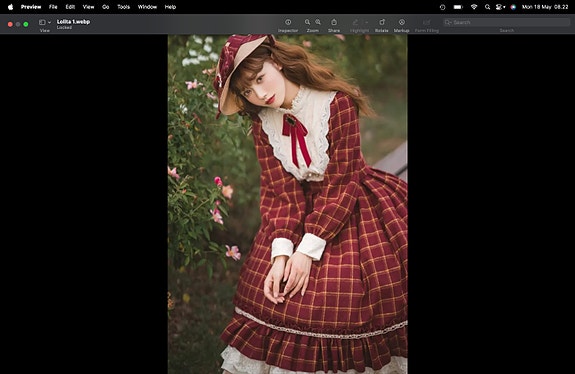Open the Tools menu

click(124, 7)
